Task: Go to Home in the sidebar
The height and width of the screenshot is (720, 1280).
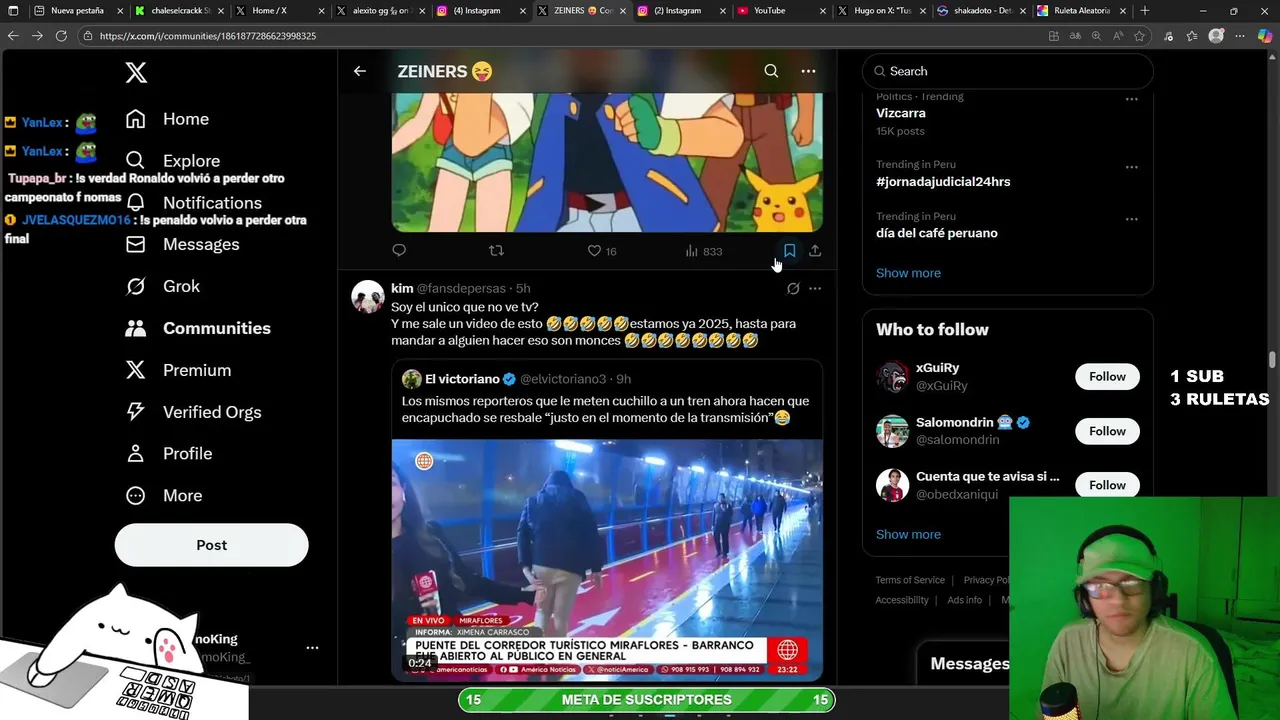Action: click(x=167, y=119)
